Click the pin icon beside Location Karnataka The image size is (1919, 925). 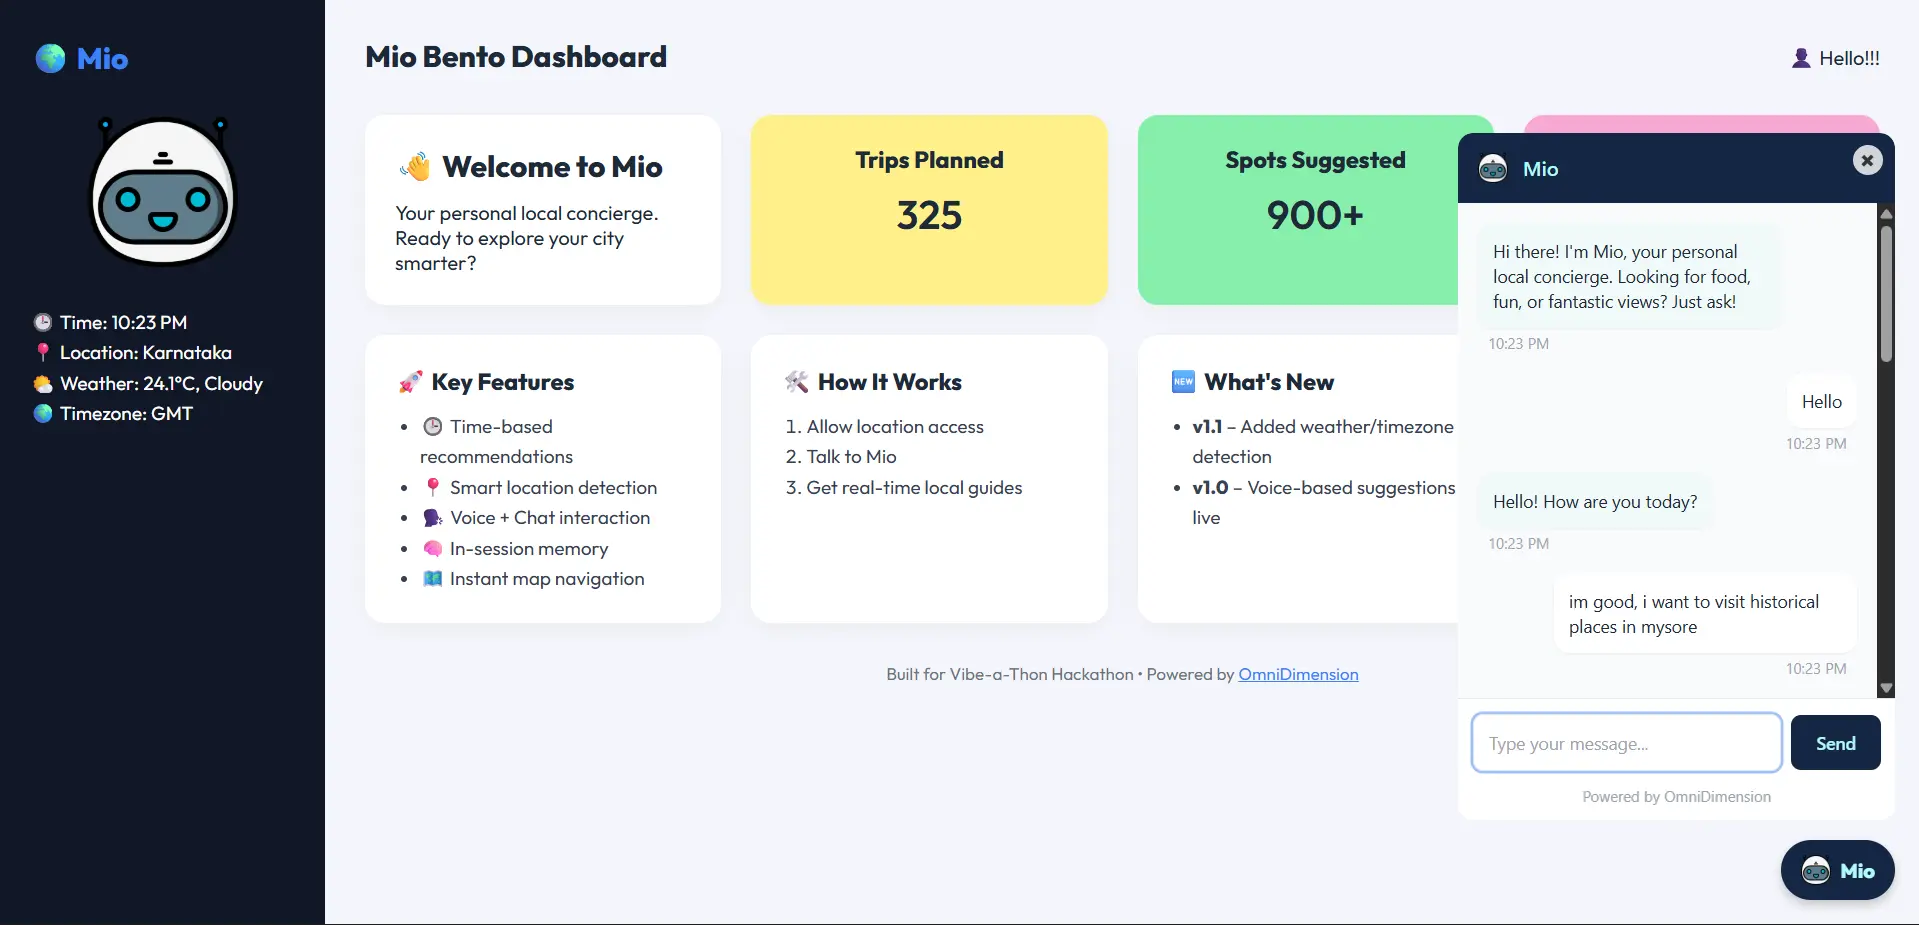coord(42,352)
